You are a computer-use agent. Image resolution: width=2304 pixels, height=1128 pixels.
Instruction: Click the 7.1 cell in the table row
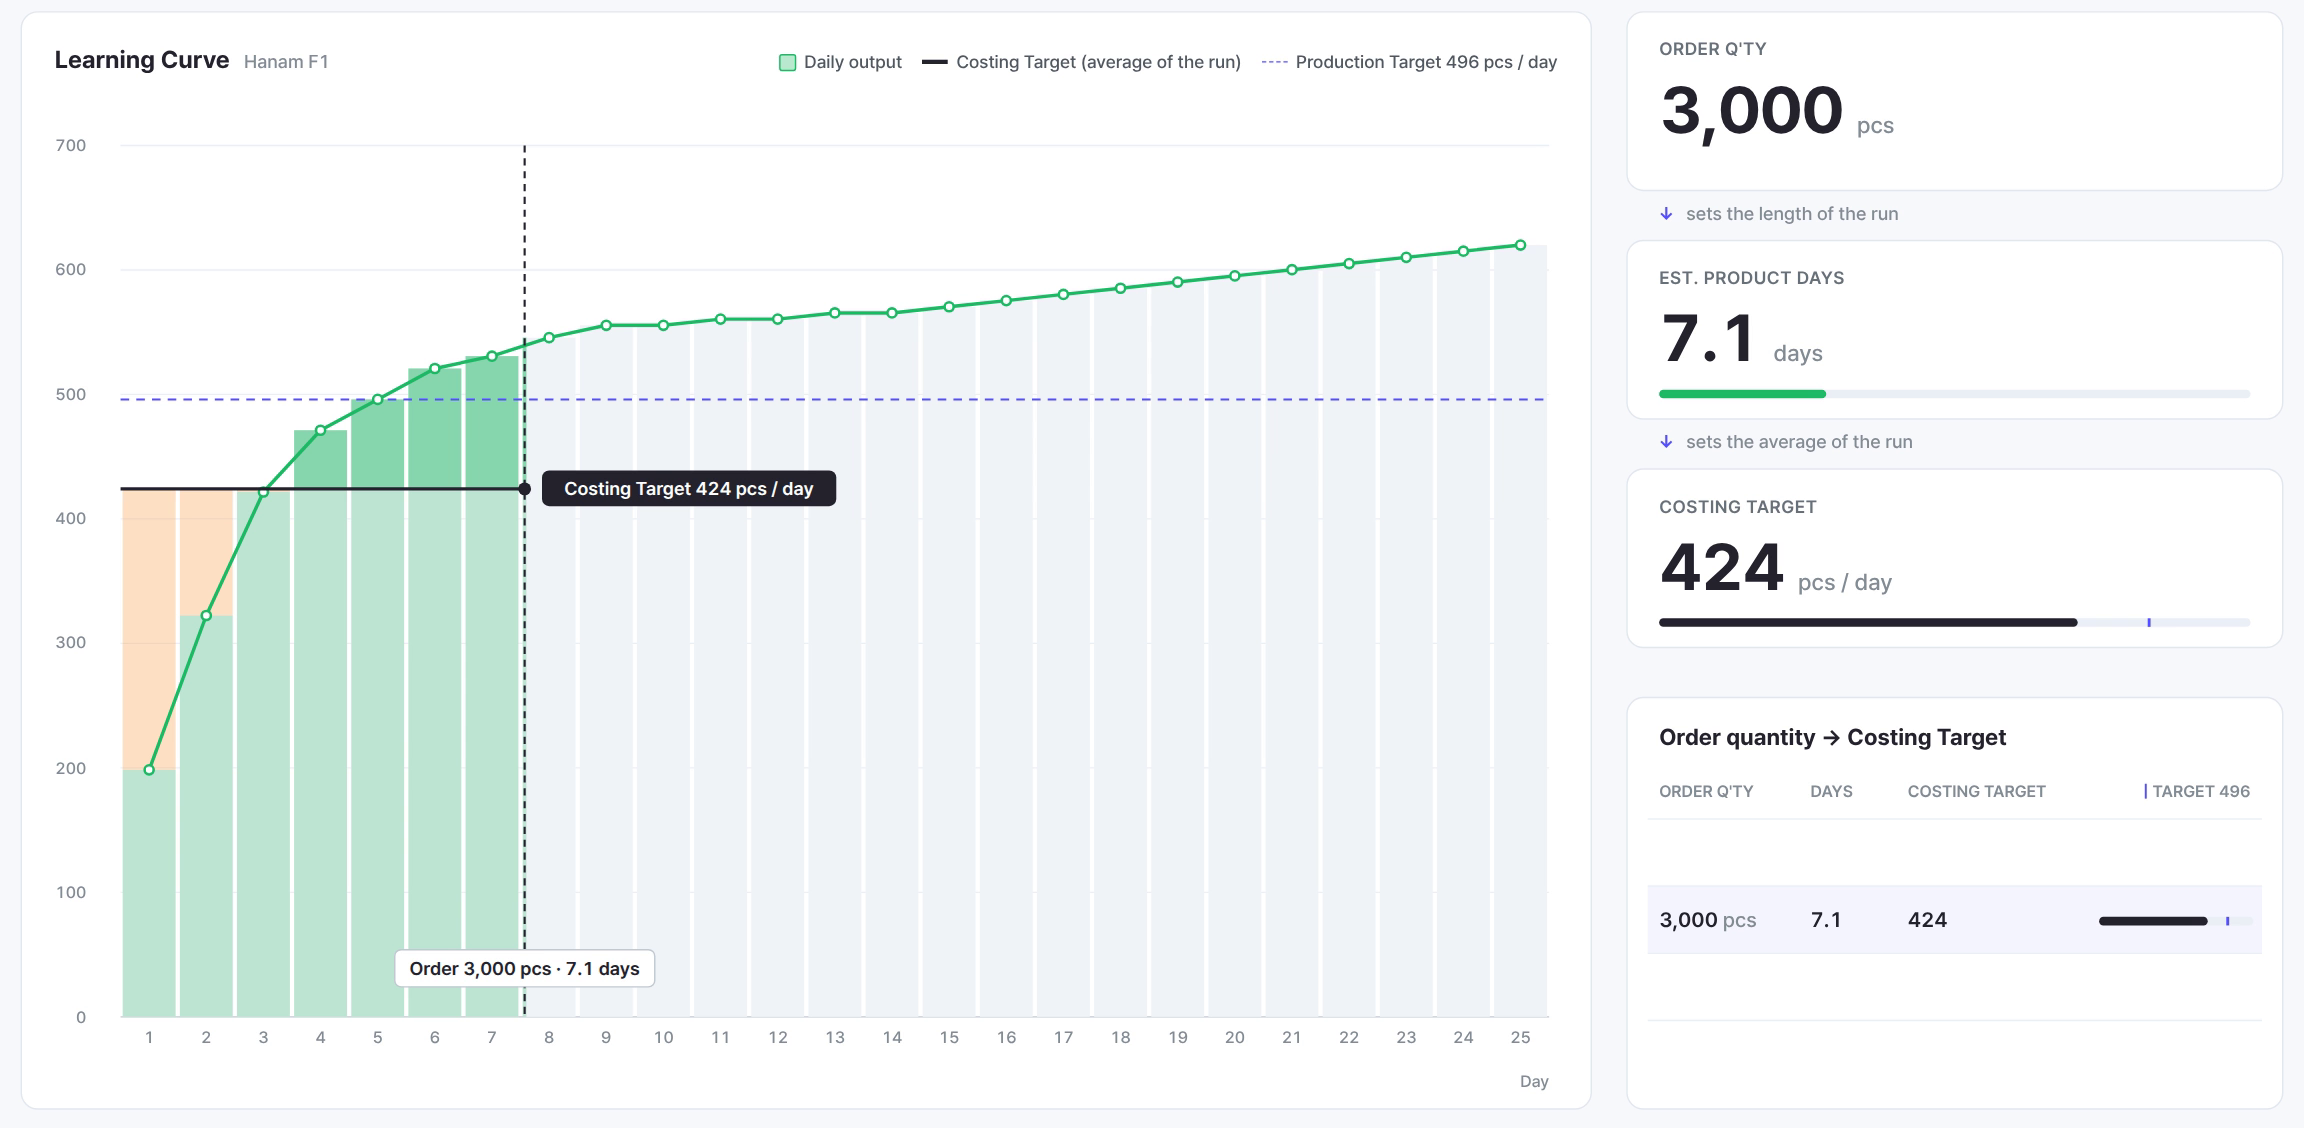1826,920
